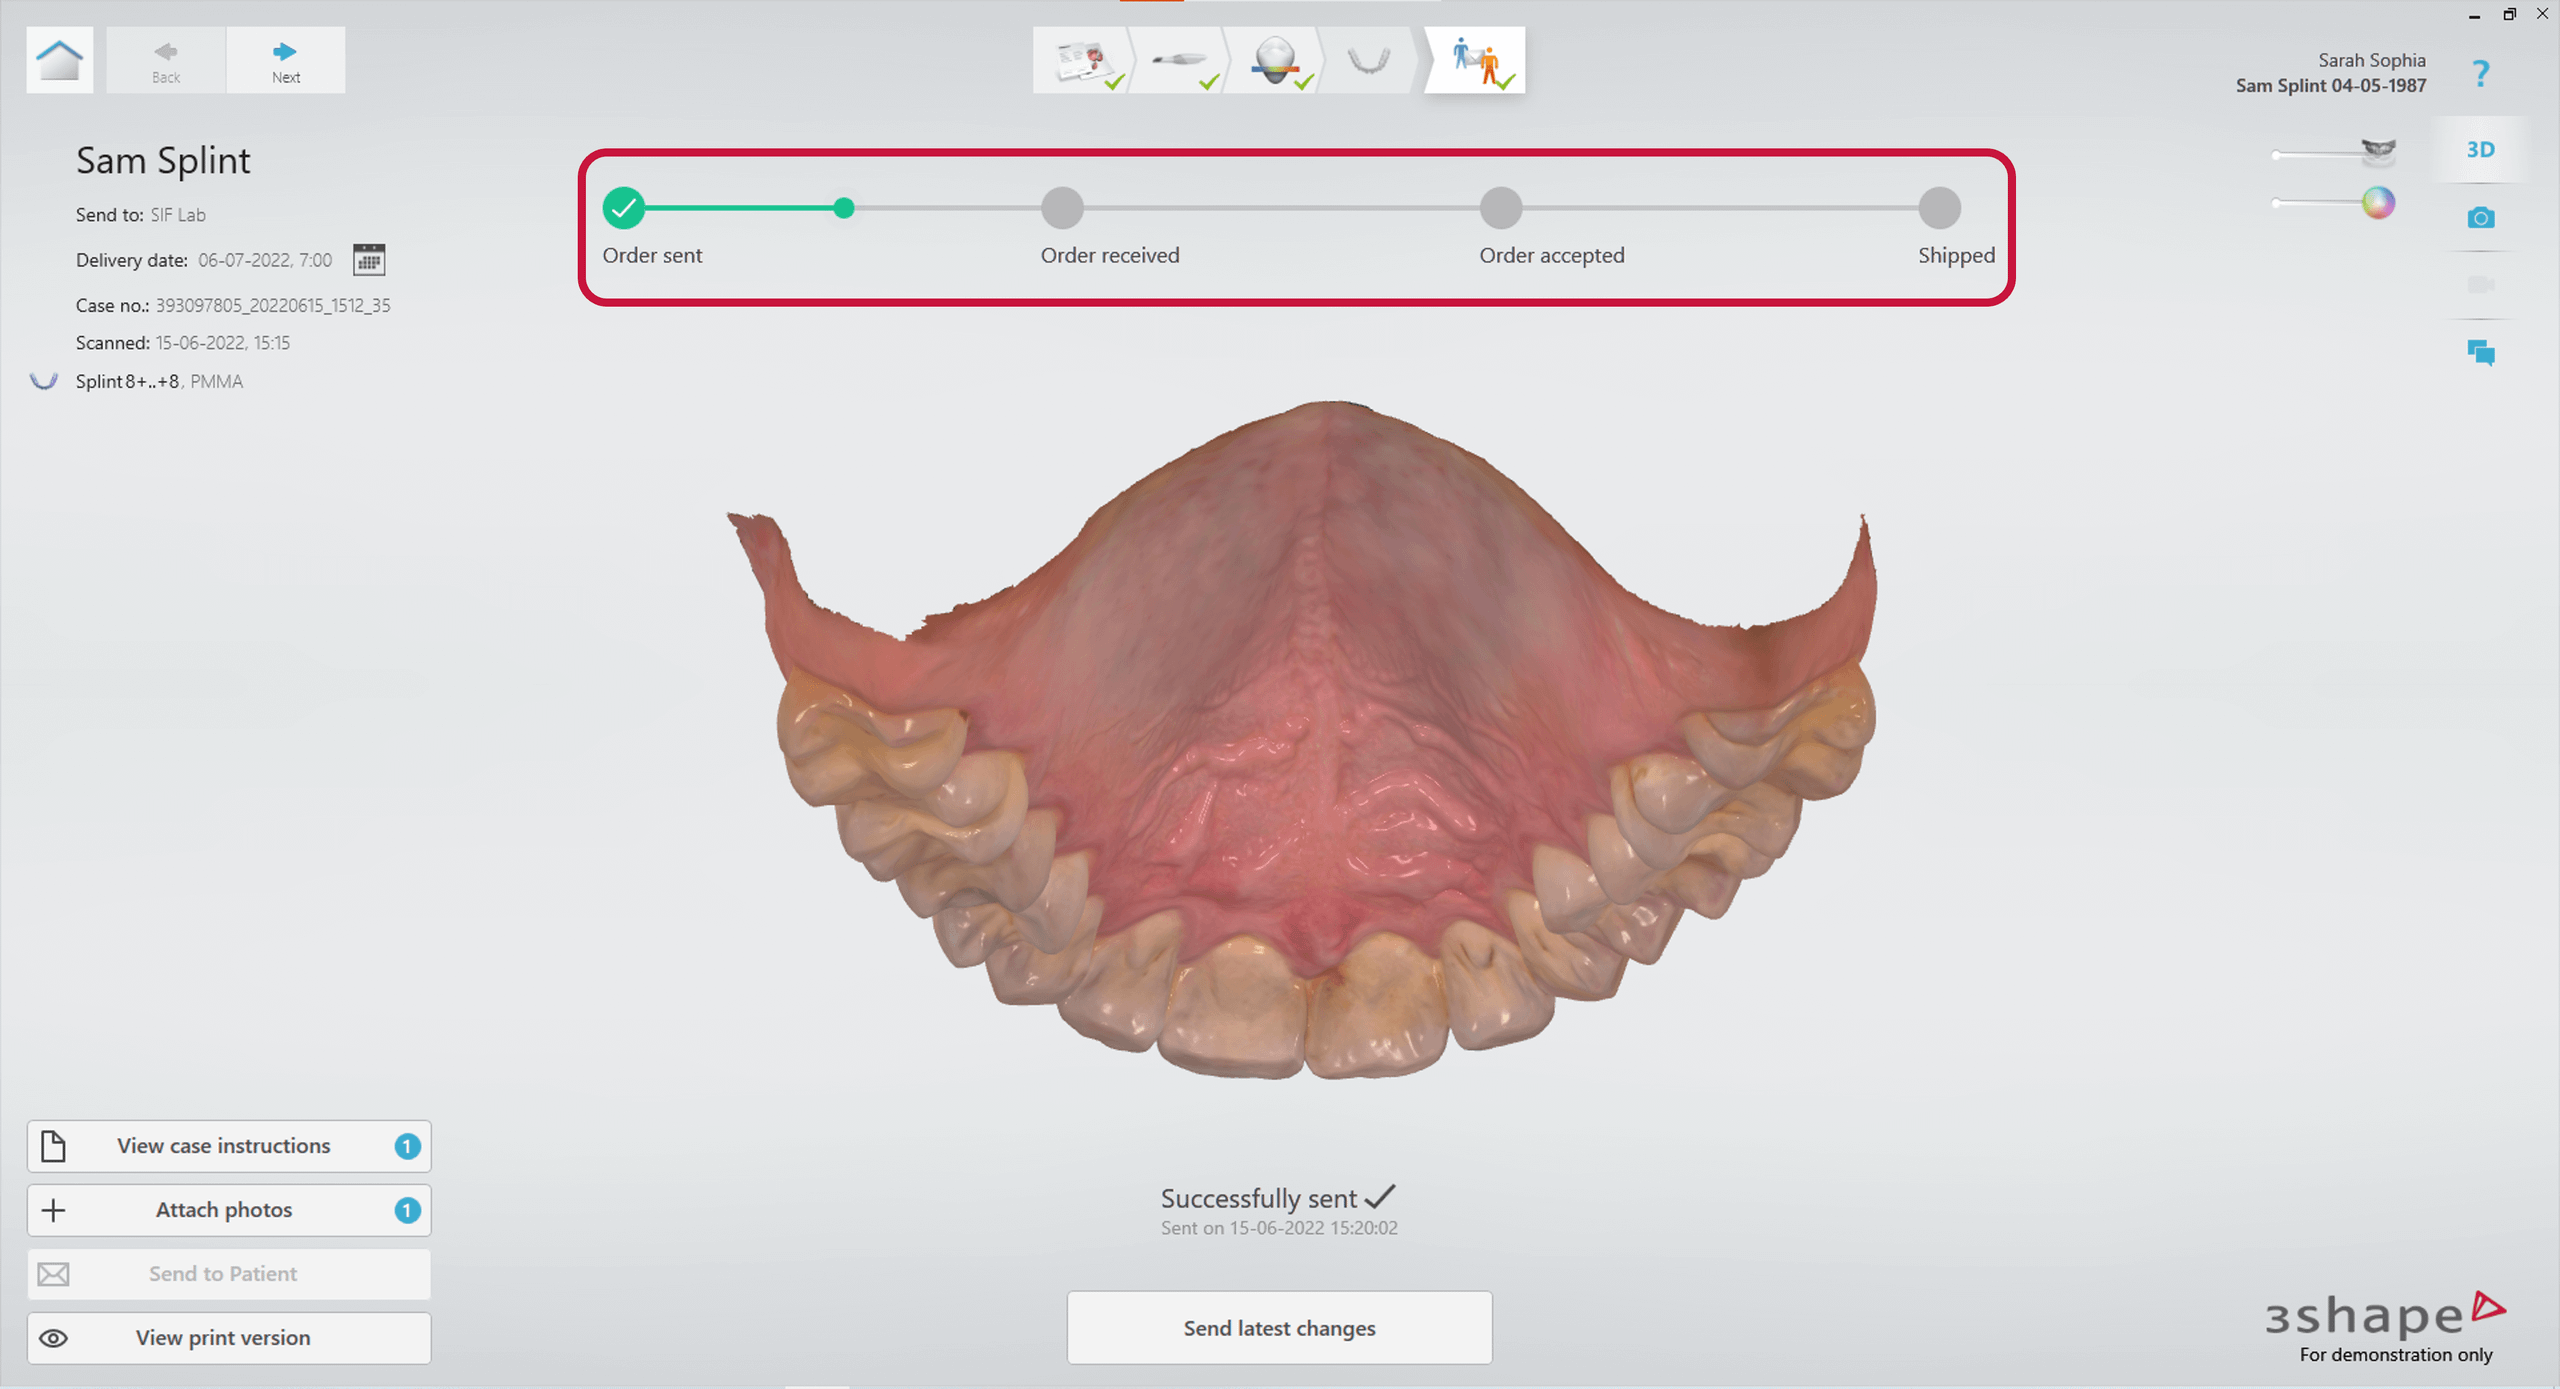This screenshot has width=2560, height=1389.
Task: View case instructions for Sam Splint
Action: [228, 1146]
